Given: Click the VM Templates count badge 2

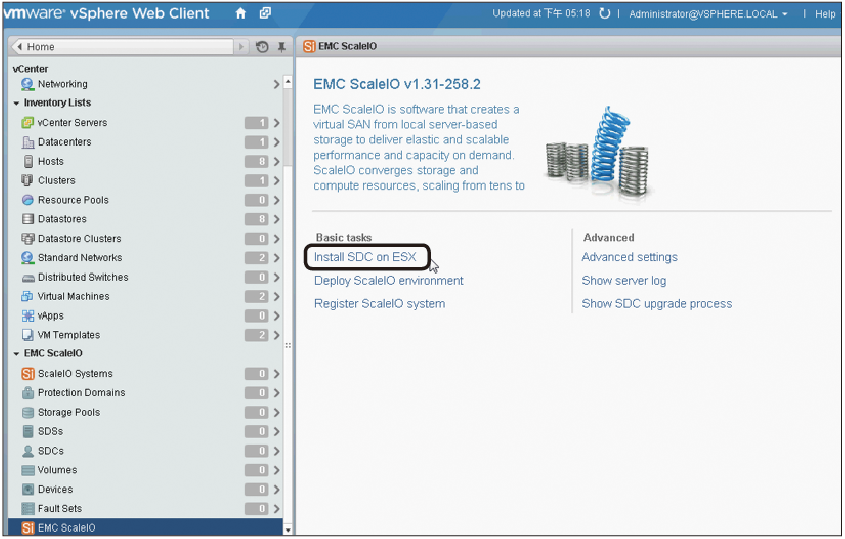Looking at the screenshot, I should tap(257, 335).
